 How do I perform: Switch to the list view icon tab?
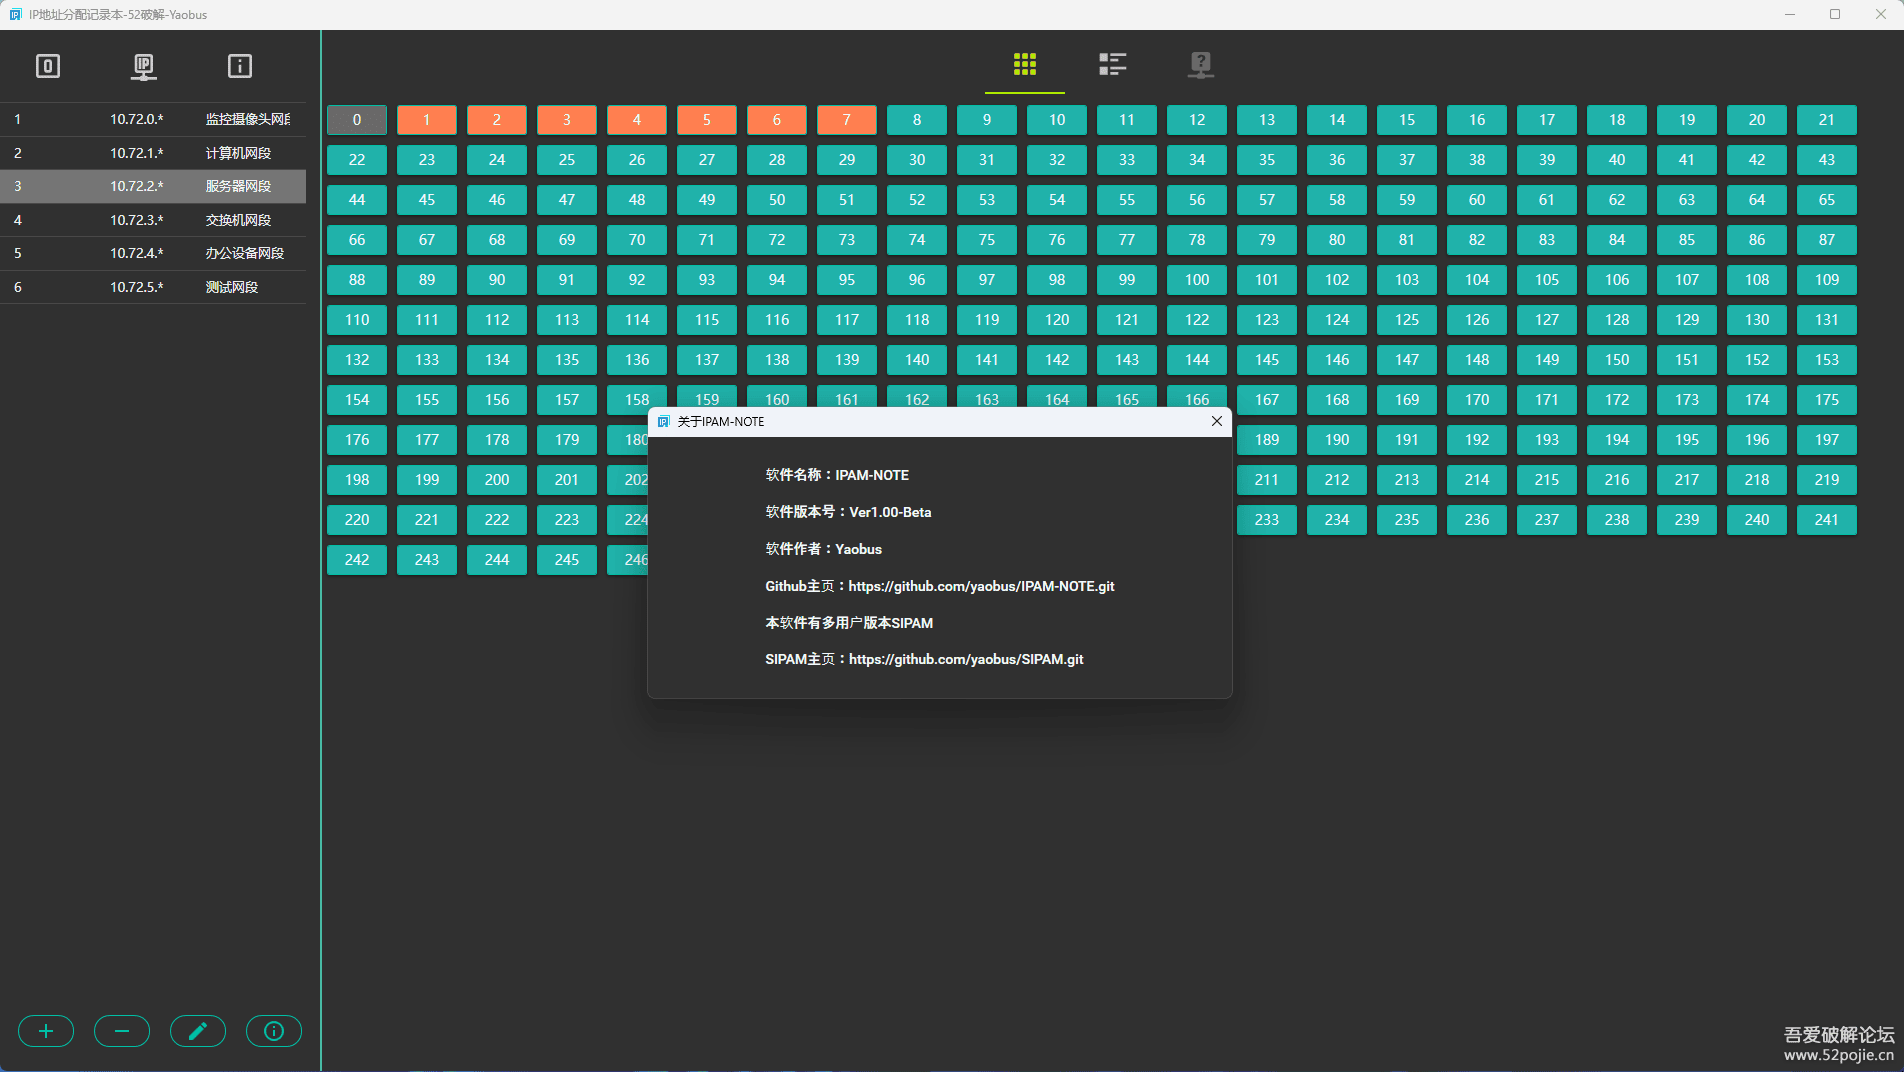[1112, 65]
